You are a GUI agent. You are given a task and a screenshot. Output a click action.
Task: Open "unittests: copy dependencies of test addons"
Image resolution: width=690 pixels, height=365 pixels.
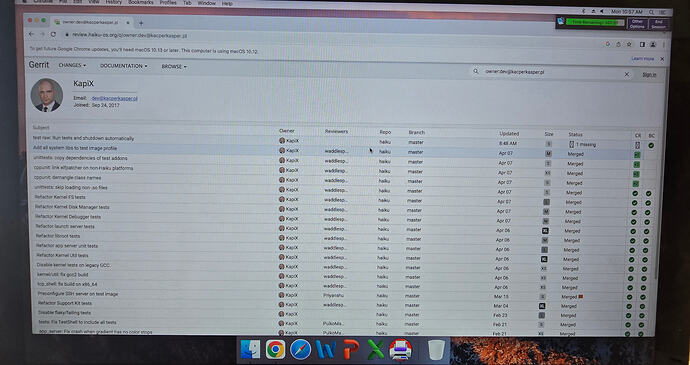tap(81, 158)
